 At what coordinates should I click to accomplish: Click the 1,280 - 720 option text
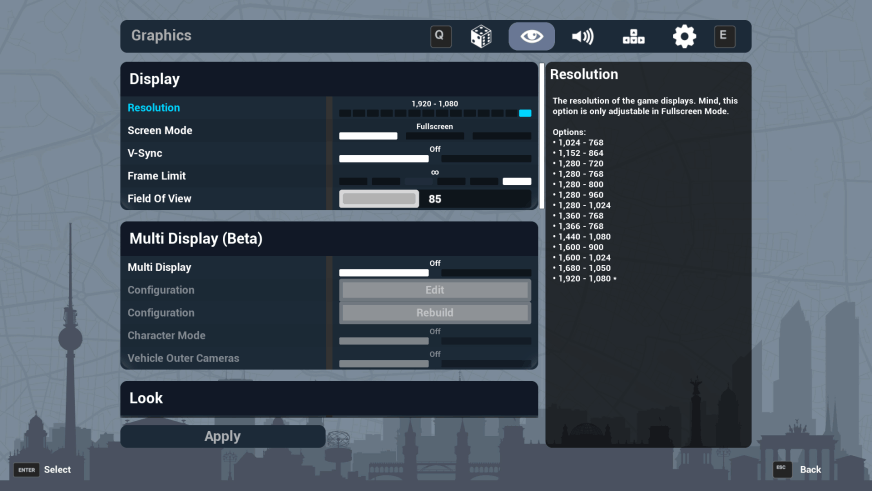(x=581, y=164)
